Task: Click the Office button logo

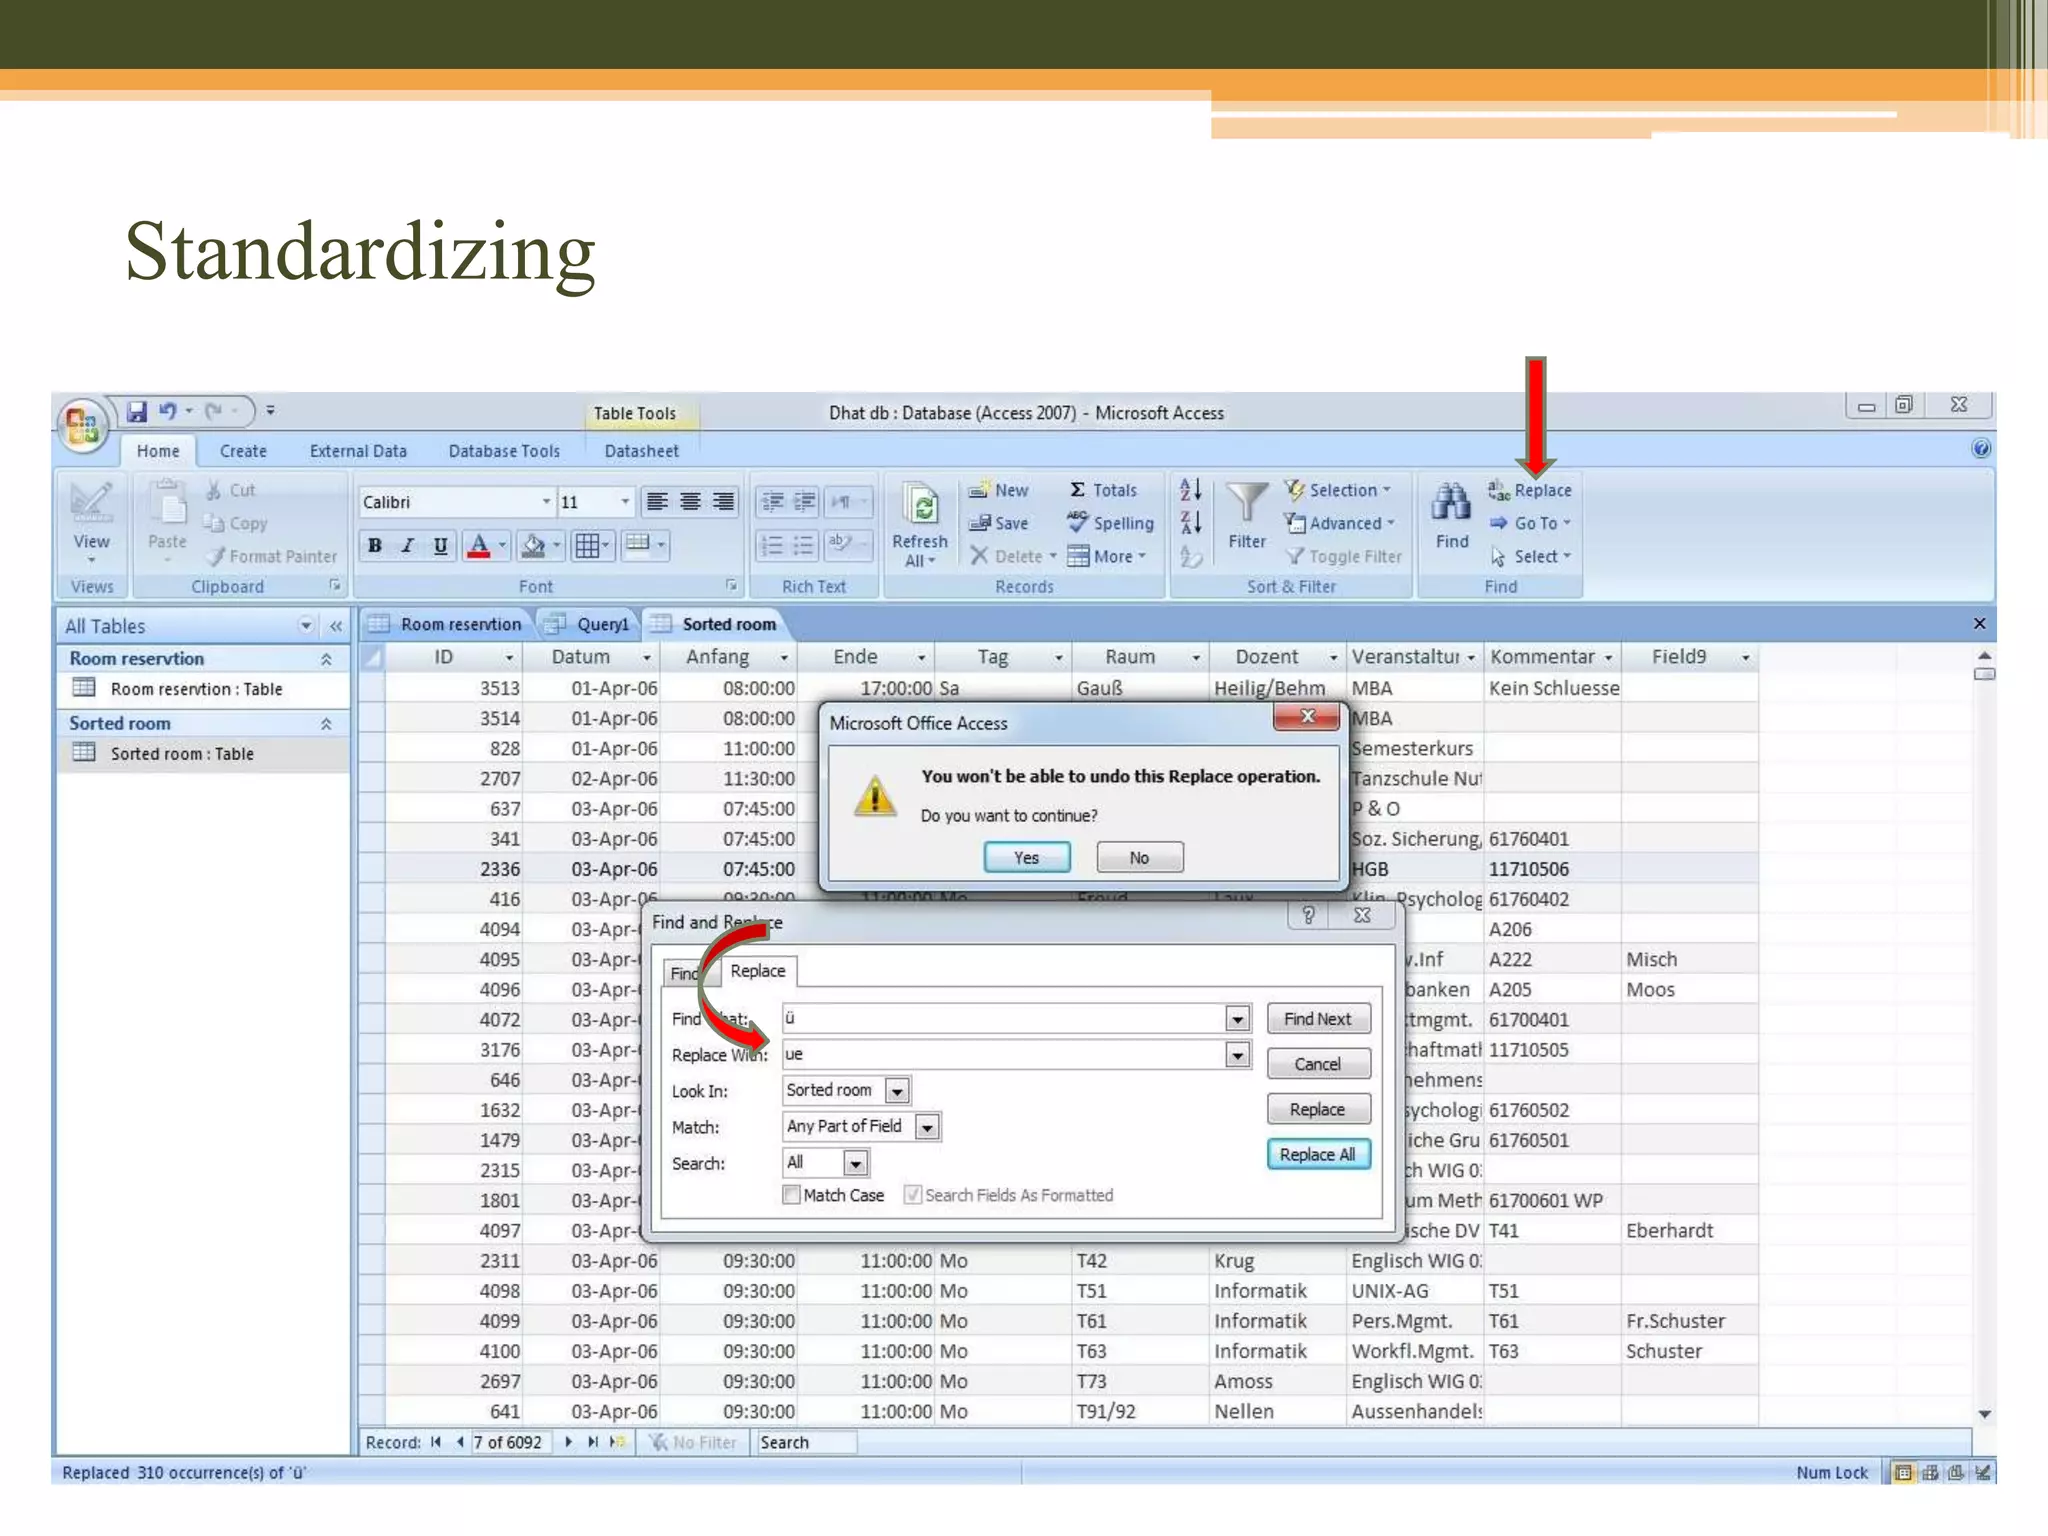Action: pyautogui.click(x=83, y=425)
